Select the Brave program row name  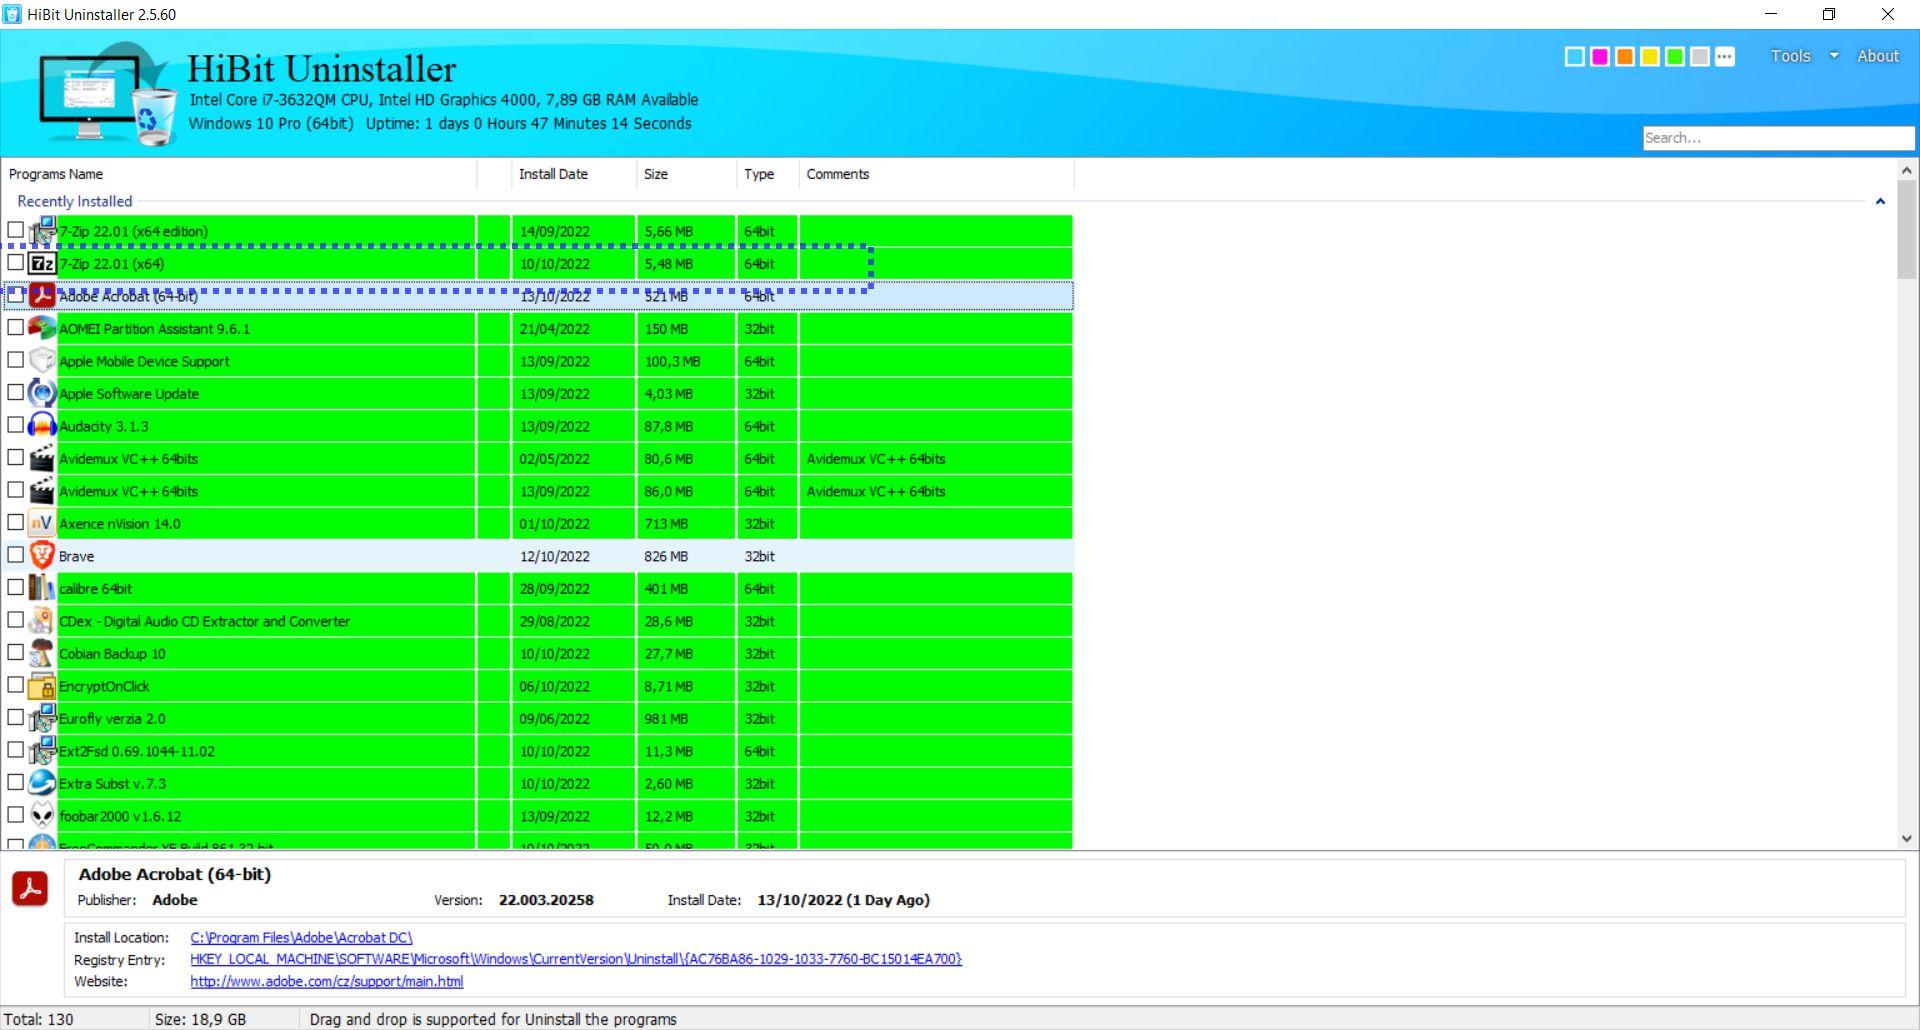click(x=76, y=557)
